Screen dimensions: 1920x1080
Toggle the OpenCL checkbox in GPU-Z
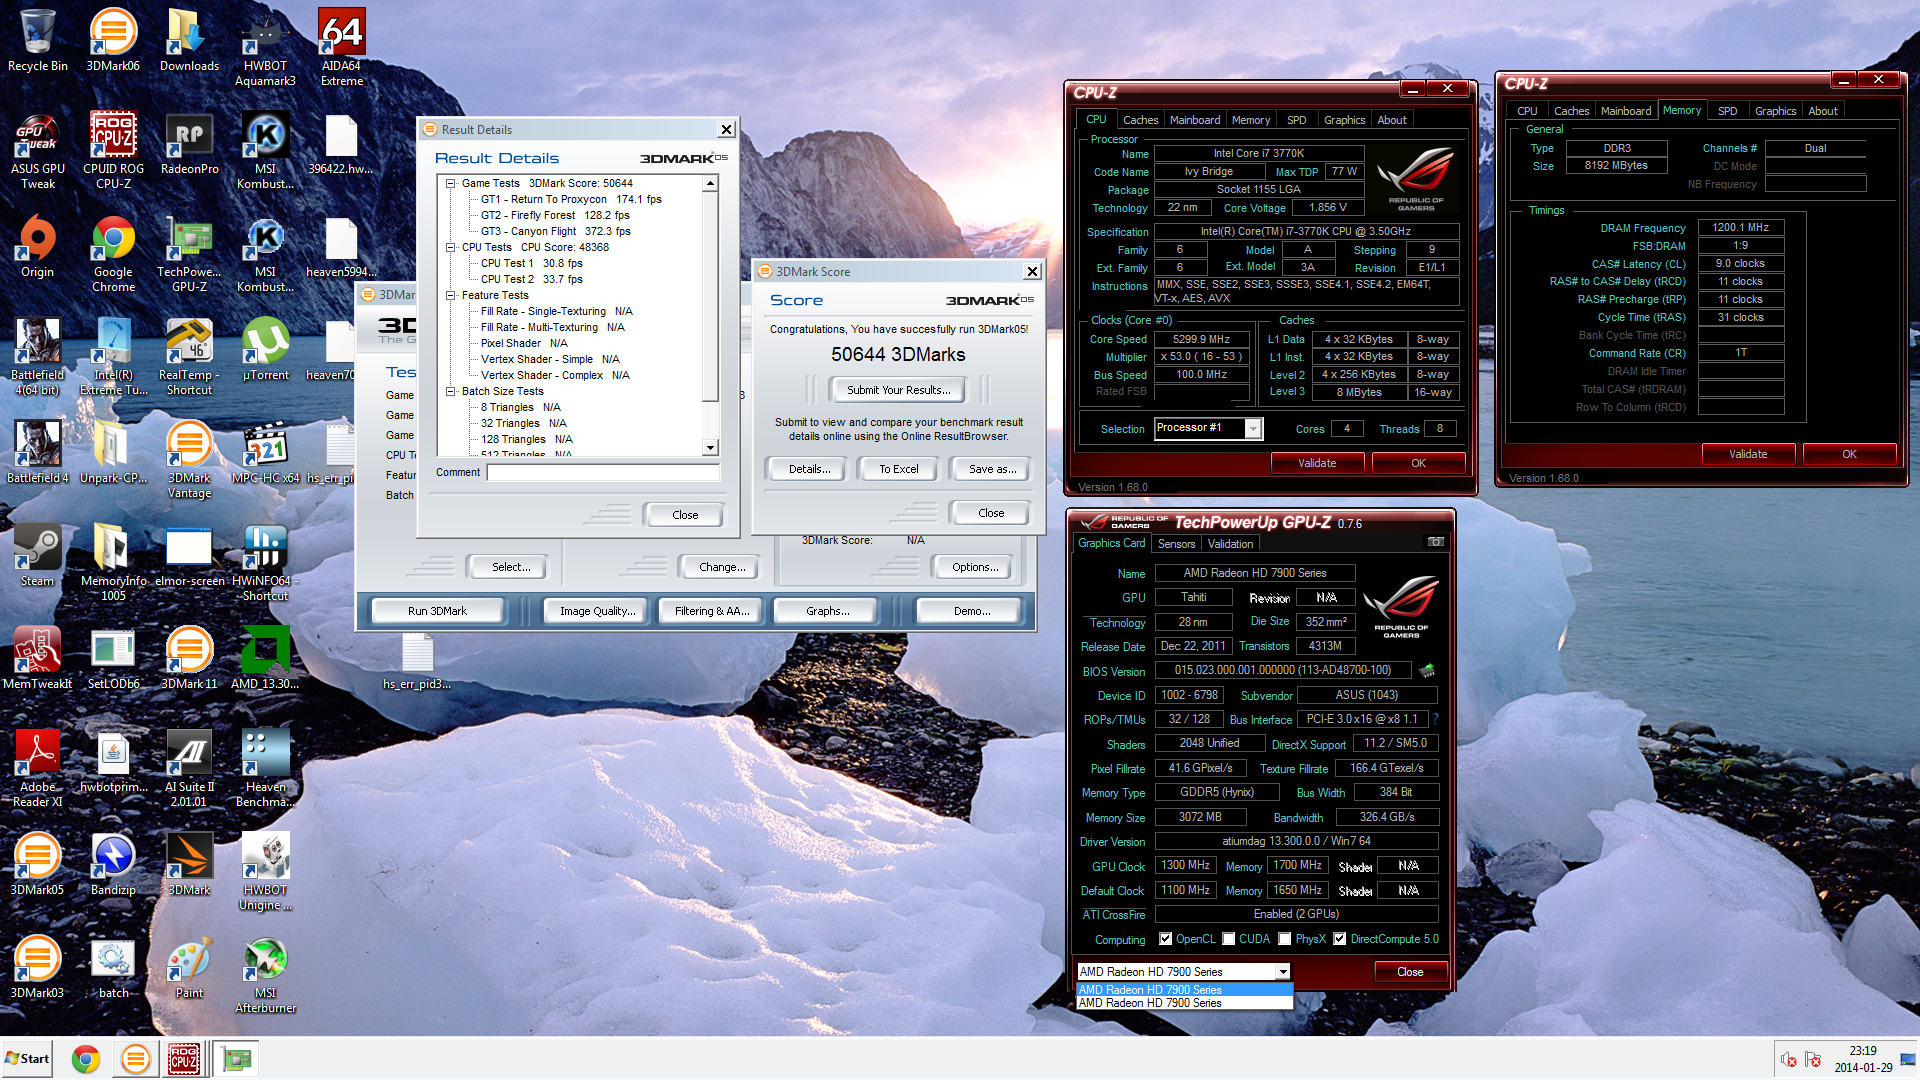[x=1165, y=939]
